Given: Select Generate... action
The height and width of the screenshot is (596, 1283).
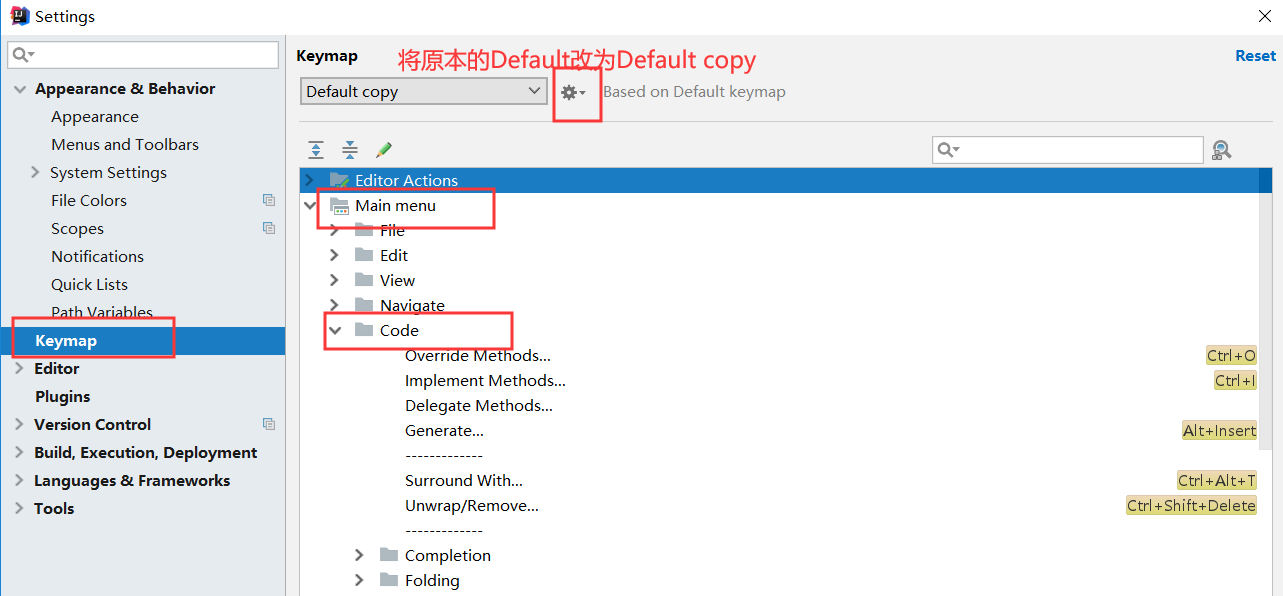Looking at the screenshot, I should pos(444,431).
